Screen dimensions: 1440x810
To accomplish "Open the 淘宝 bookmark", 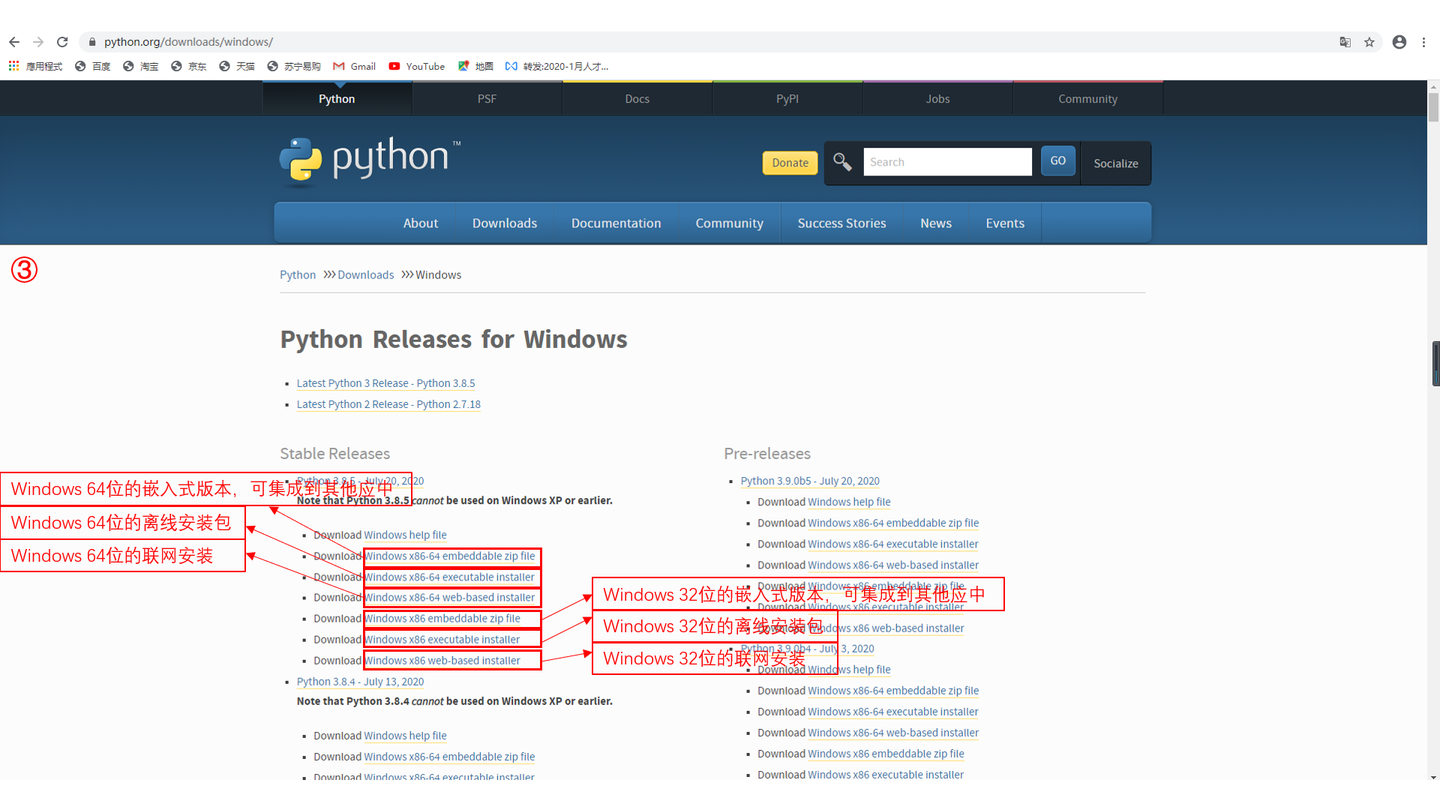I will [140, 66].
